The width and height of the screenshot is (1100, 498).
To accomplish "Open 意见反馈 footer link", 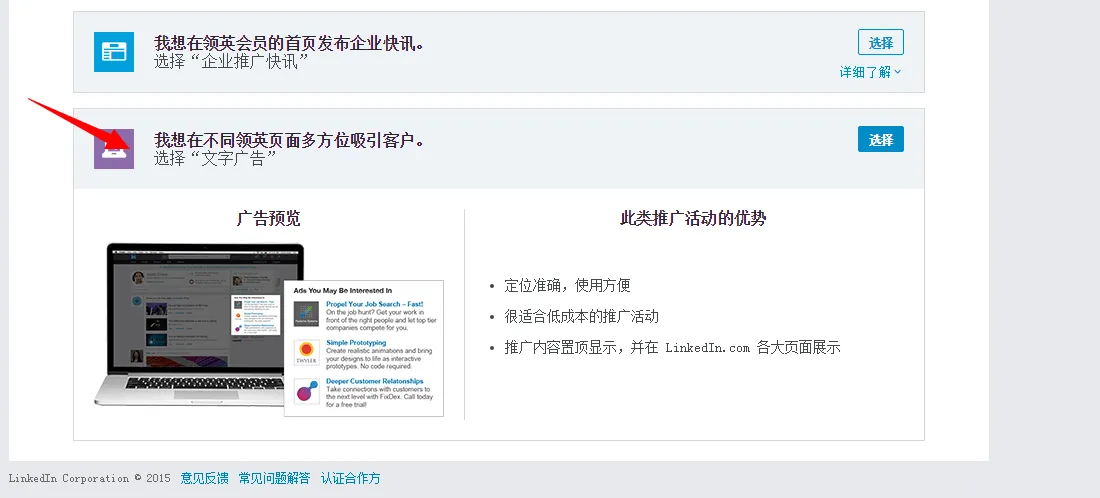I will click(x=204, y=478).
